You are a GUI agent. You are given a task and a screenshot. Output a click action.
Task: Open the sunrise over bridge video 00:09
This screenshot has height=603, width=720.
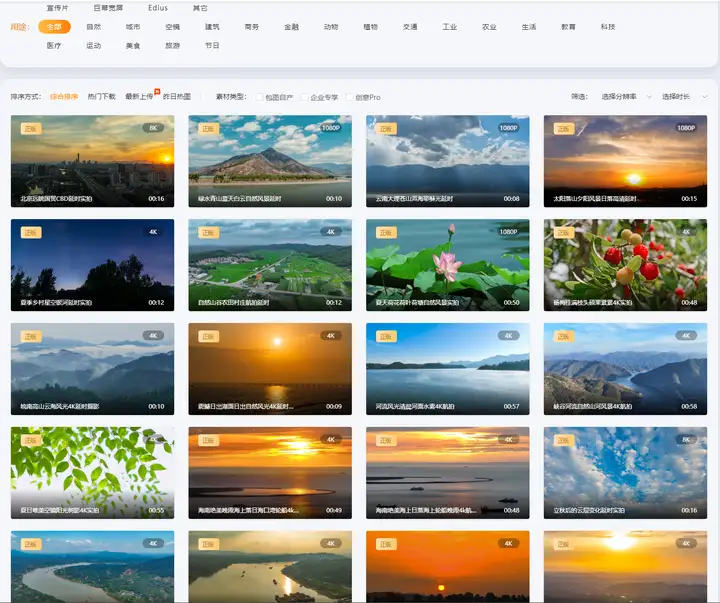pos(270,369)
